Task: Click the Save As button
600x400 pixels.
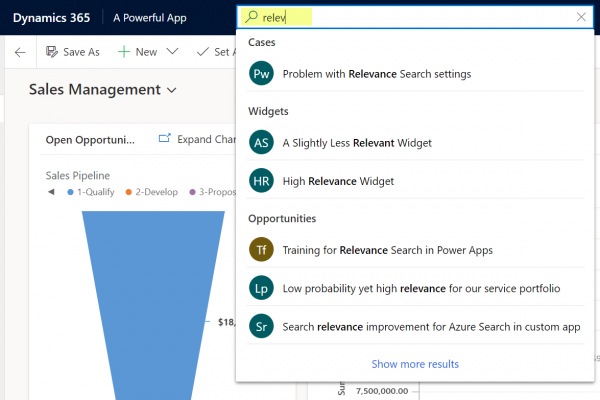Action: (x=73, y=52)
